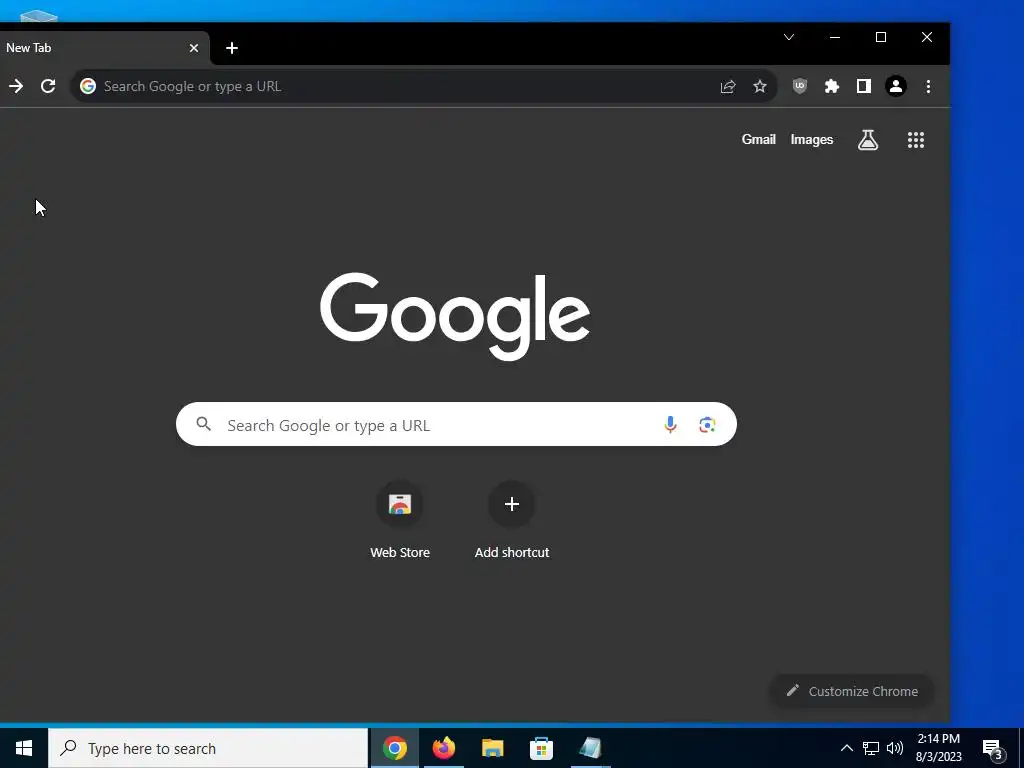The width and height of the screenshot is (1024, 768).
Task: Toggle the Chrome side panel
Action: (864, 86)
